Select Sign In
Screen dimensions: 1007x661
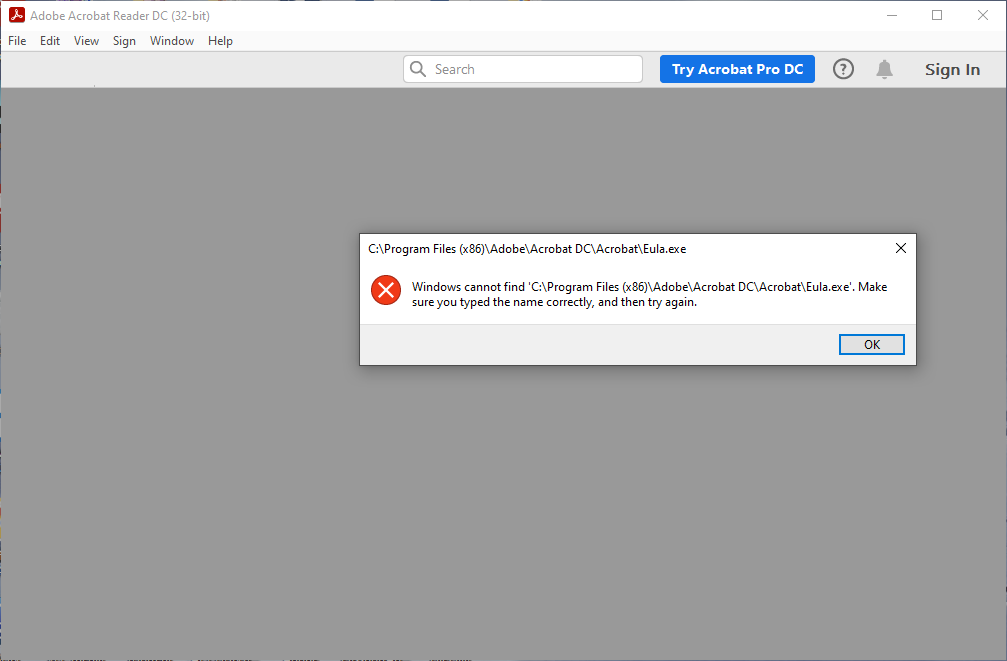951,69
